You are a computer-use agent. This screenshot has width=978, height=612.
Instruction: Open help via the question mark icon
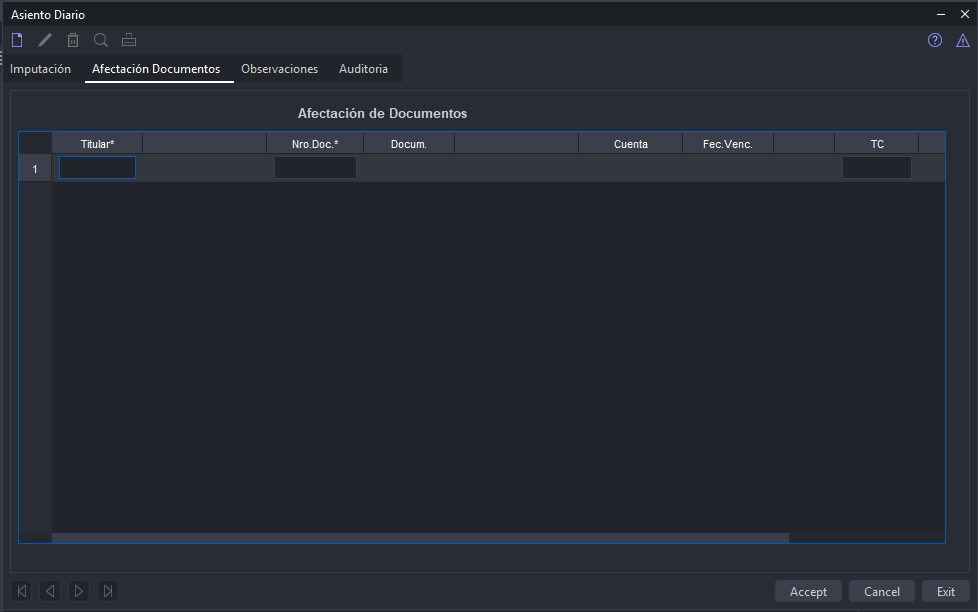[935, 40]
